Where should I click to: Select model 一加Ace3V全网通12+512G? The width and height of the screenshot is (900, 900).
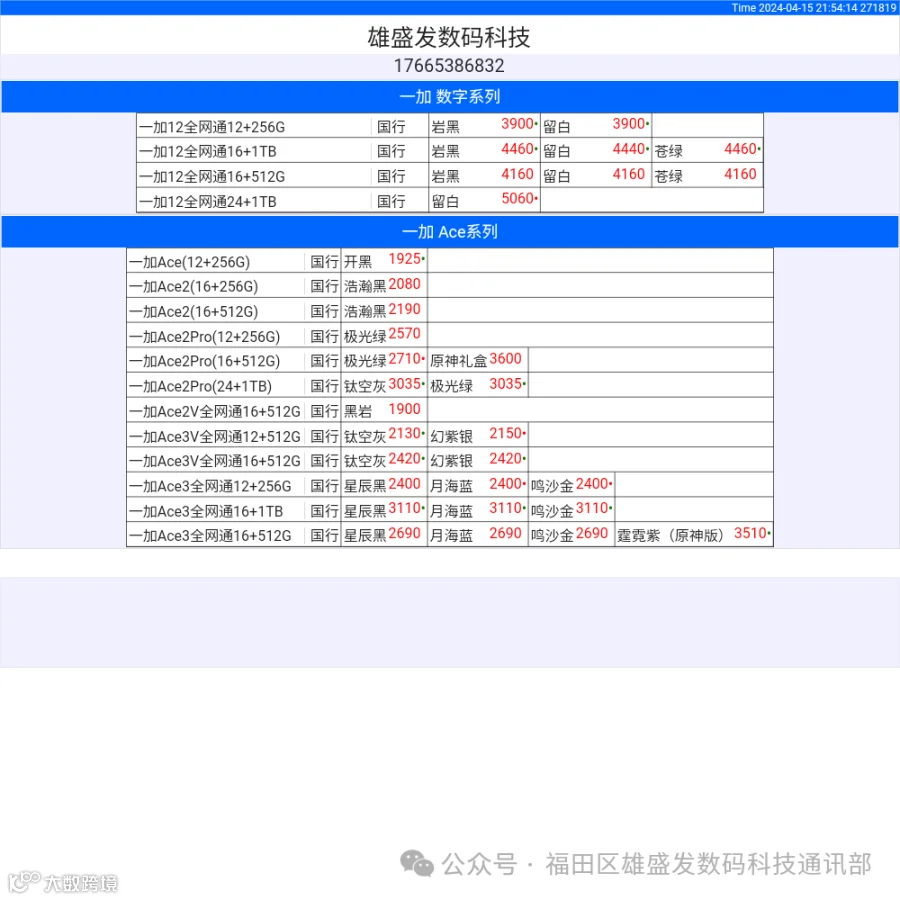(x=215, y=437)
